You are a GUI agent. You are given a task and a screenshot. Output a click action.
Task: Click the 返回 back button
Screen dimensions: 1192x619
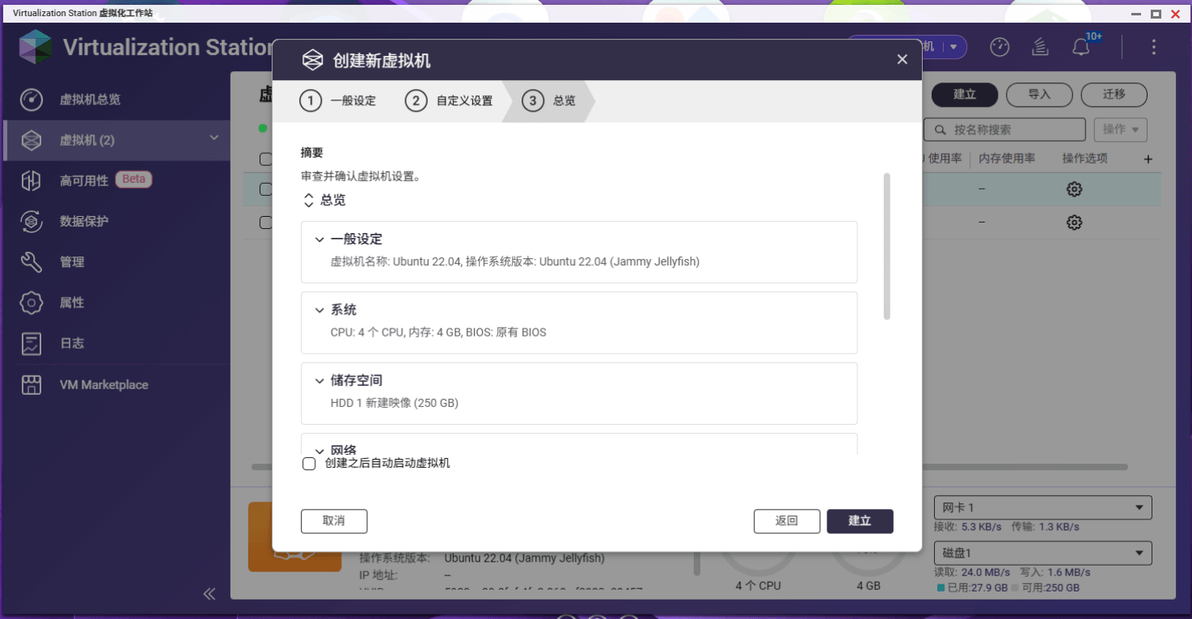[787, 521]
